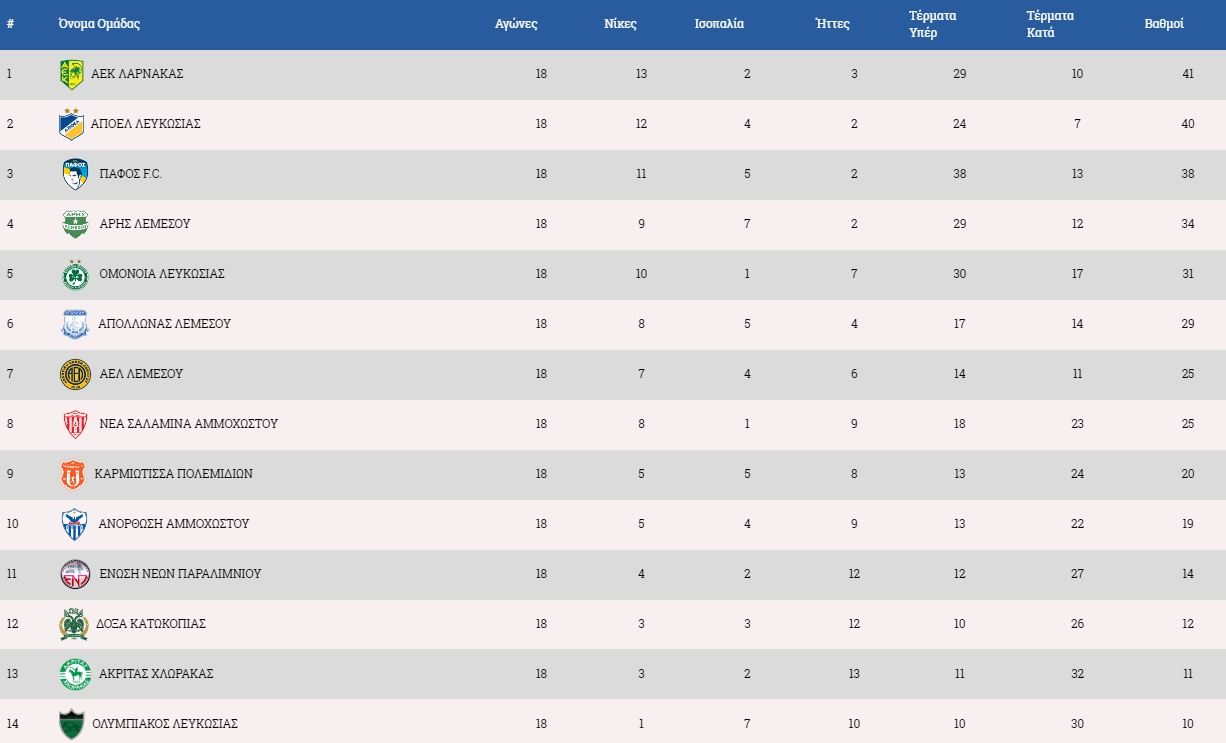Sort by the Νίκες column header
Image resolution: width=1226 pixels, height=743 pixels.
point(620,24)
